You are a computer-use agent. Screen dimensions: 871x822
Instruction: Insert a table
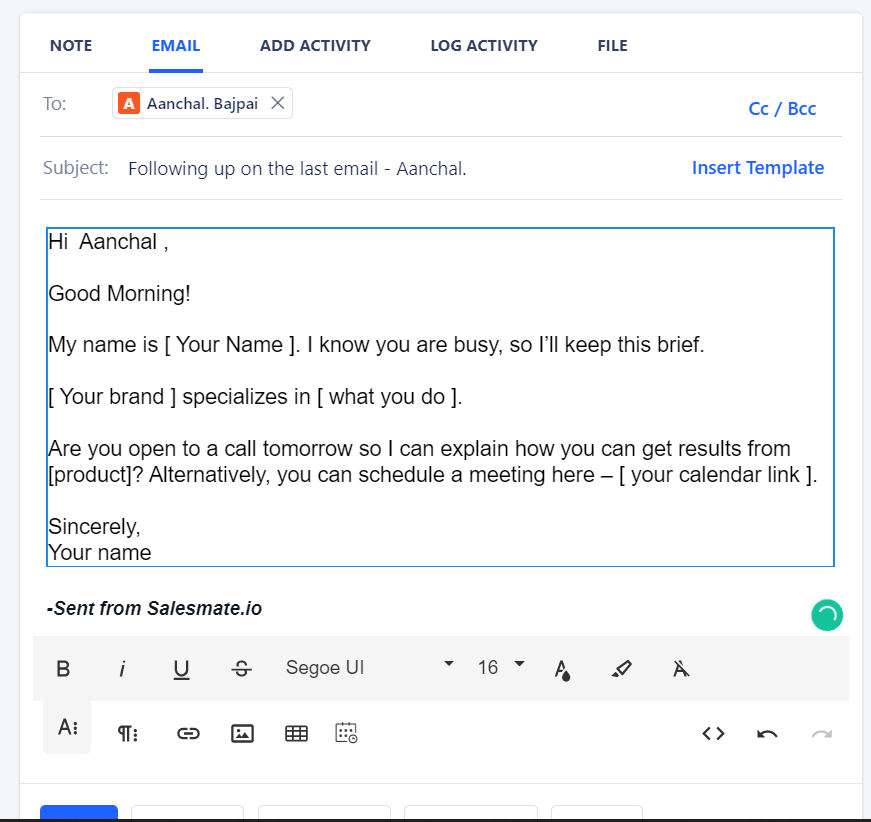pos(296,733)
